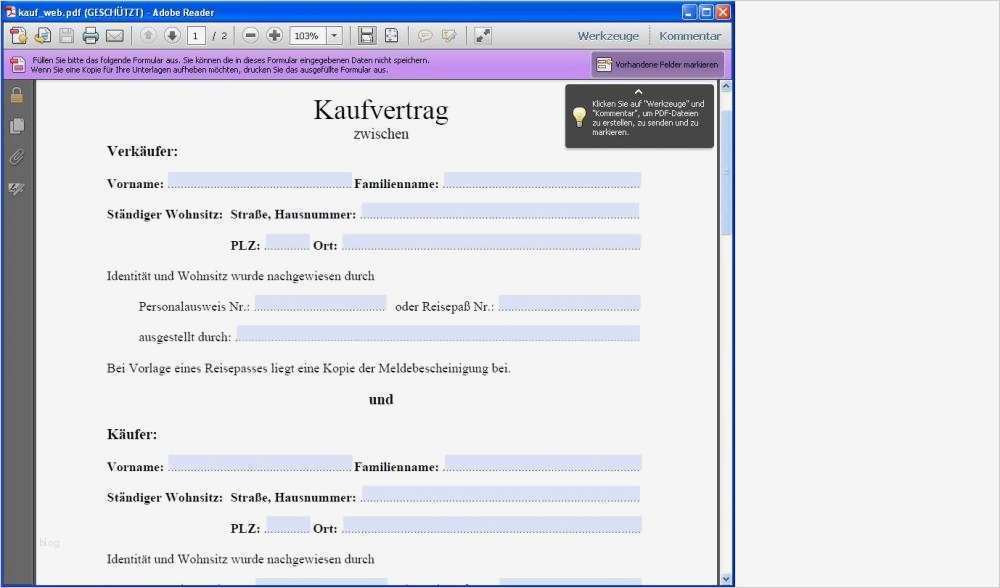Click Verkäufer Ort field
The height and width of the screenshot is (588, 1000).
[492, 242]
